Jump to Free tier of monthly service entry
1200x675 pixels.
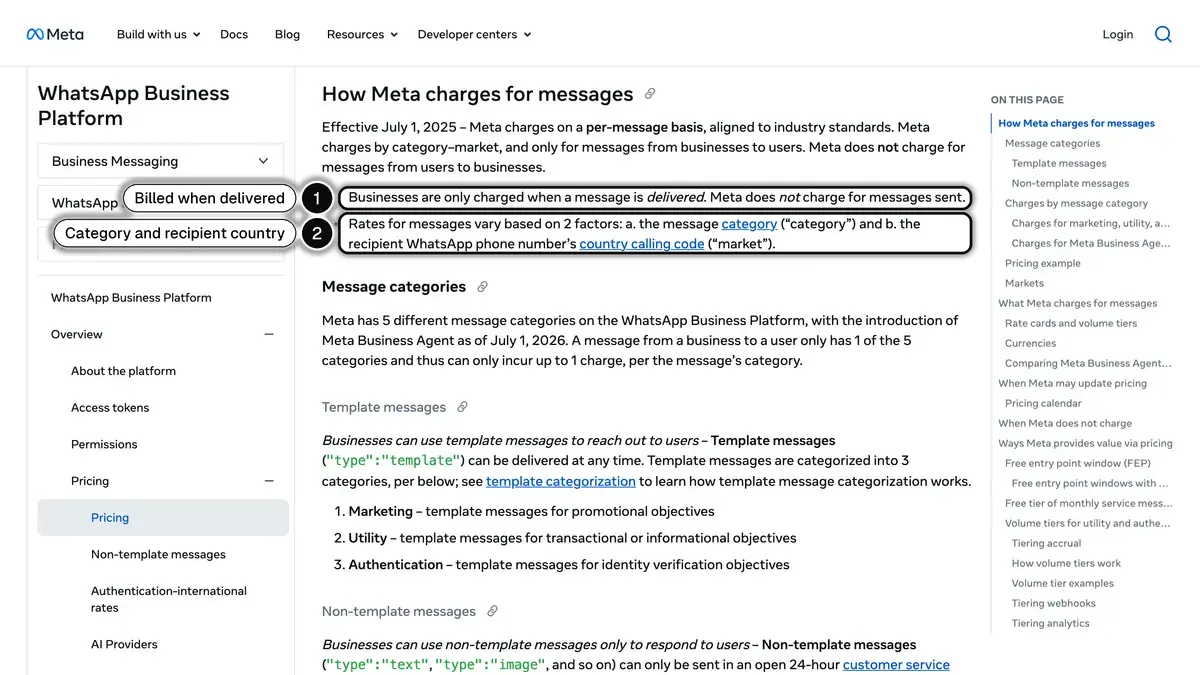point(1089,503)
